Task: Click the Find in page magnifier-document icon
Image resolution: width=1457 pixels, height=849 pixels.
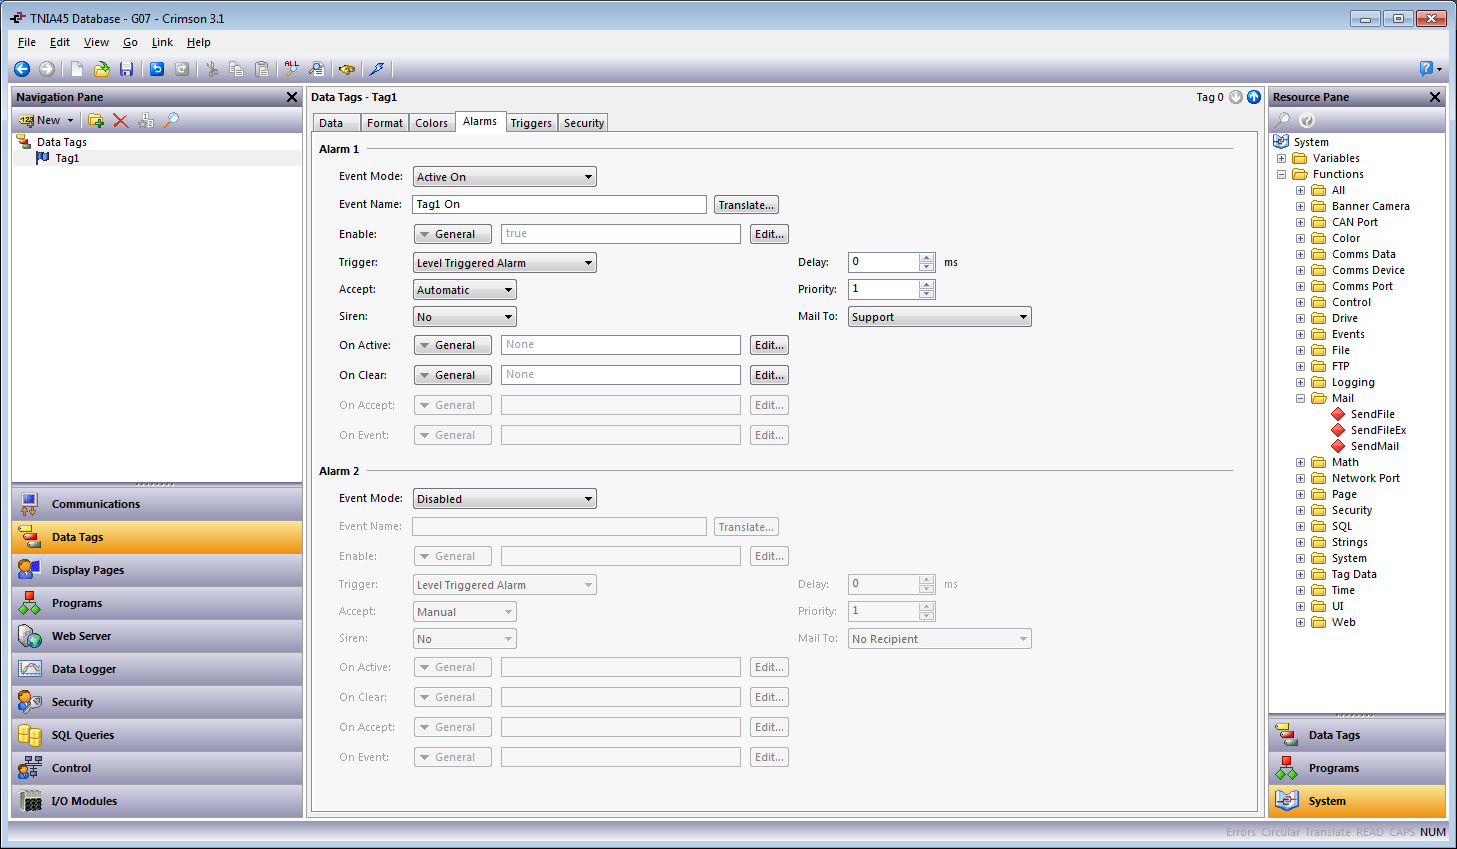Action: tap(316, 69)
